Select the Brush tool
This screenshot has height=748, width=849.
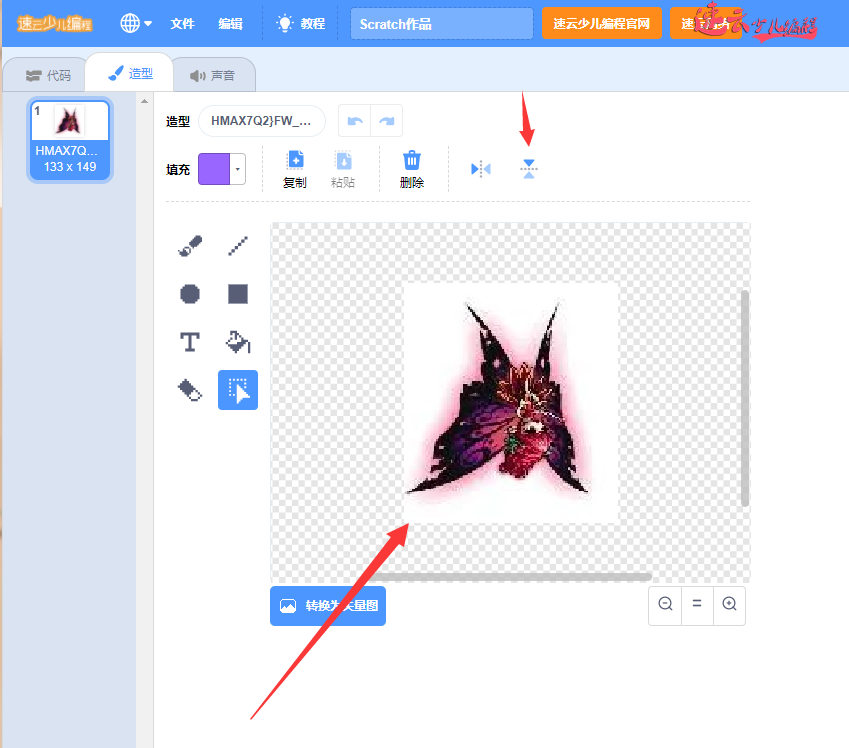190,245
